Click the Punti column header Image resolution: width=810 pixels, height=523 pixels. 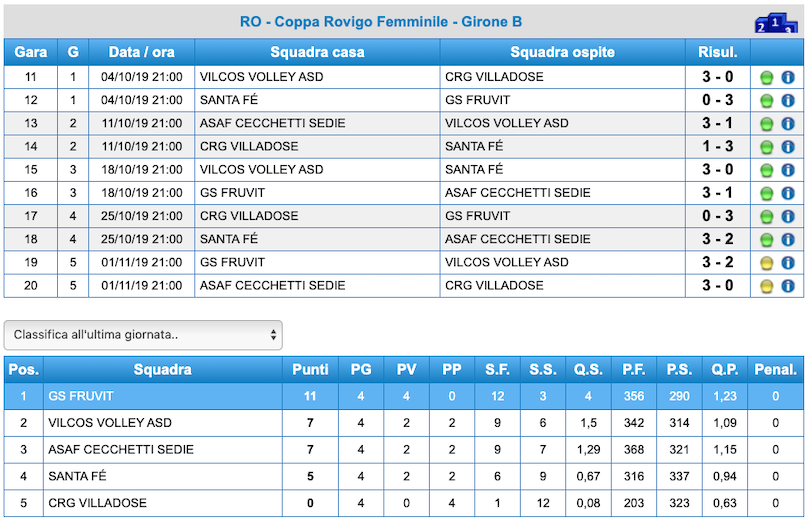pyautogui.click(x=310, y=370)
